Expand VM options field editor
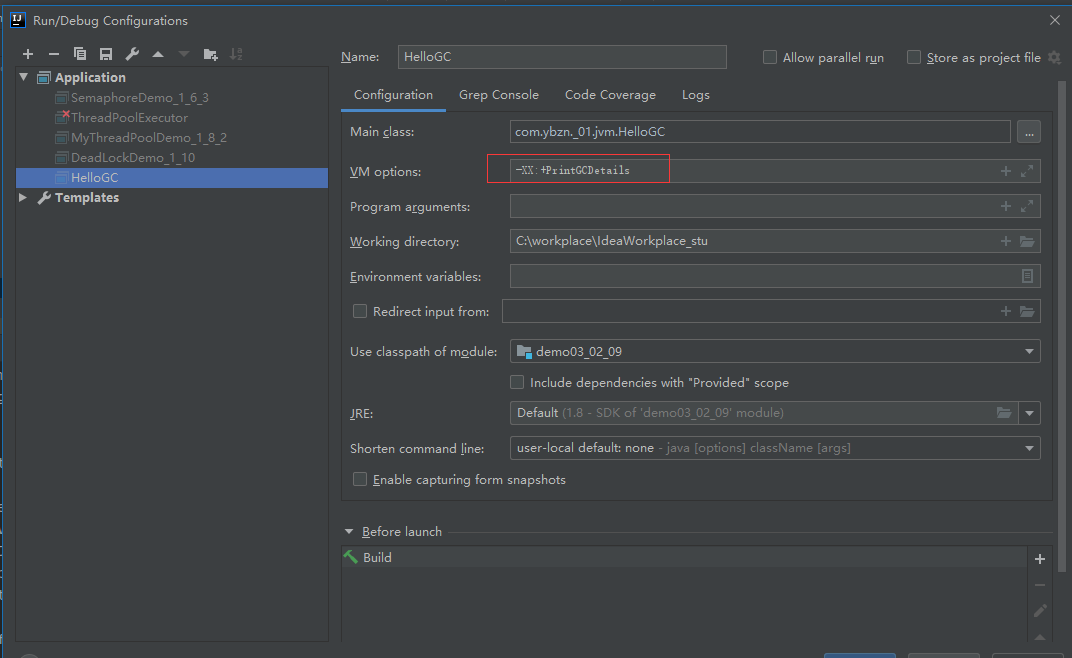 coord(1027,171)
